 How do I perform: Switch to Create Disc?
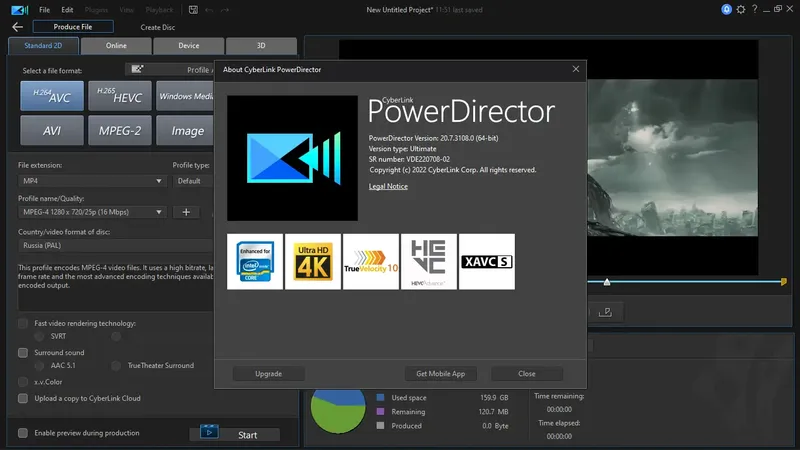pyautogui.click(x=158, y=27)
